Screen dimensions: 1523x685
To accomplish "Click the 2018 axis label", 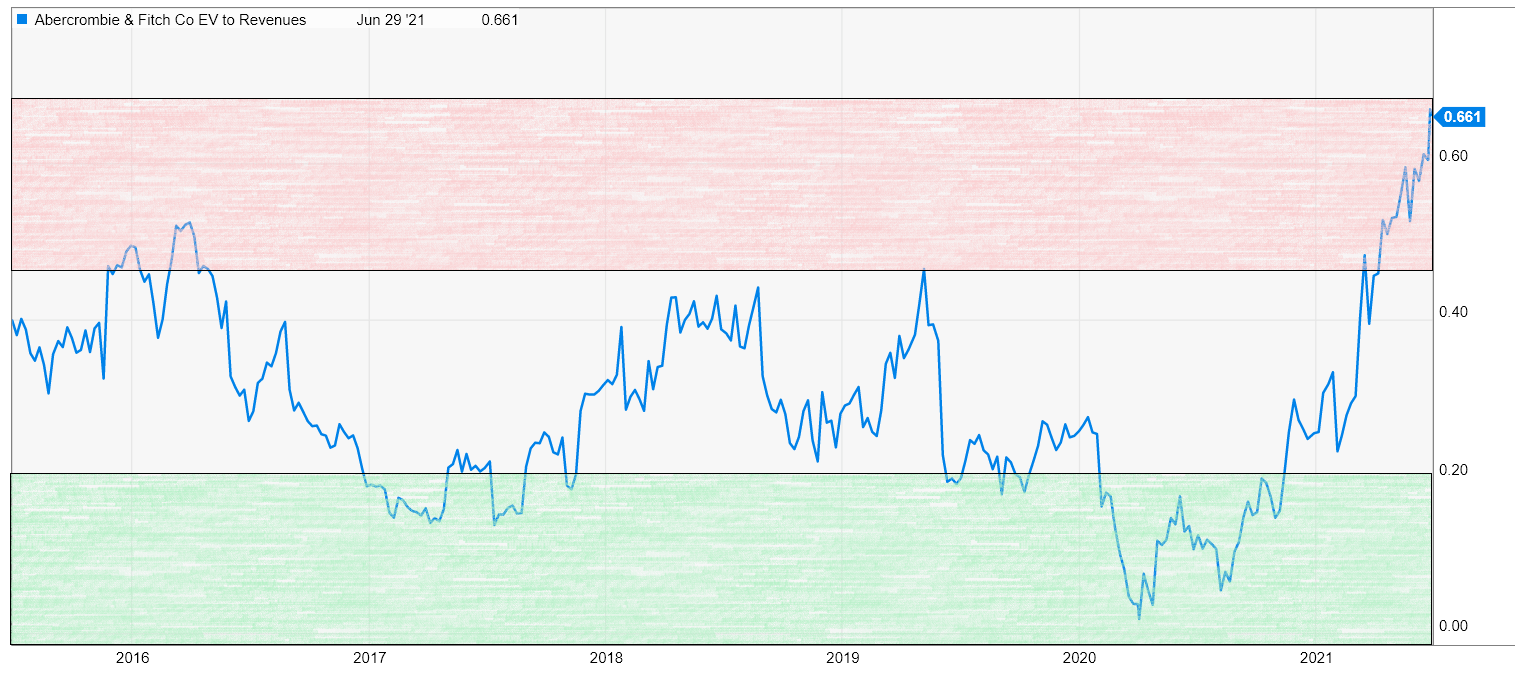I will 607,659.
